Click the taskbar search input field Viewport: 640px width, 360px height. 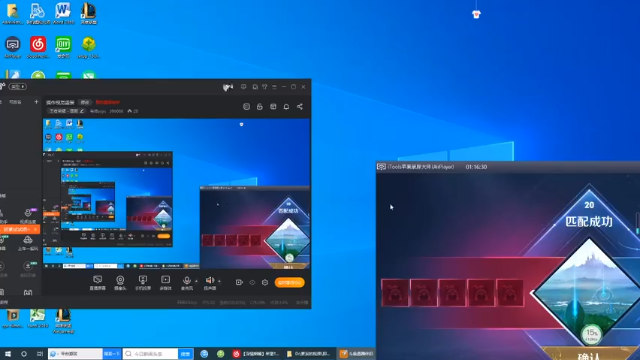click(150, 354)
